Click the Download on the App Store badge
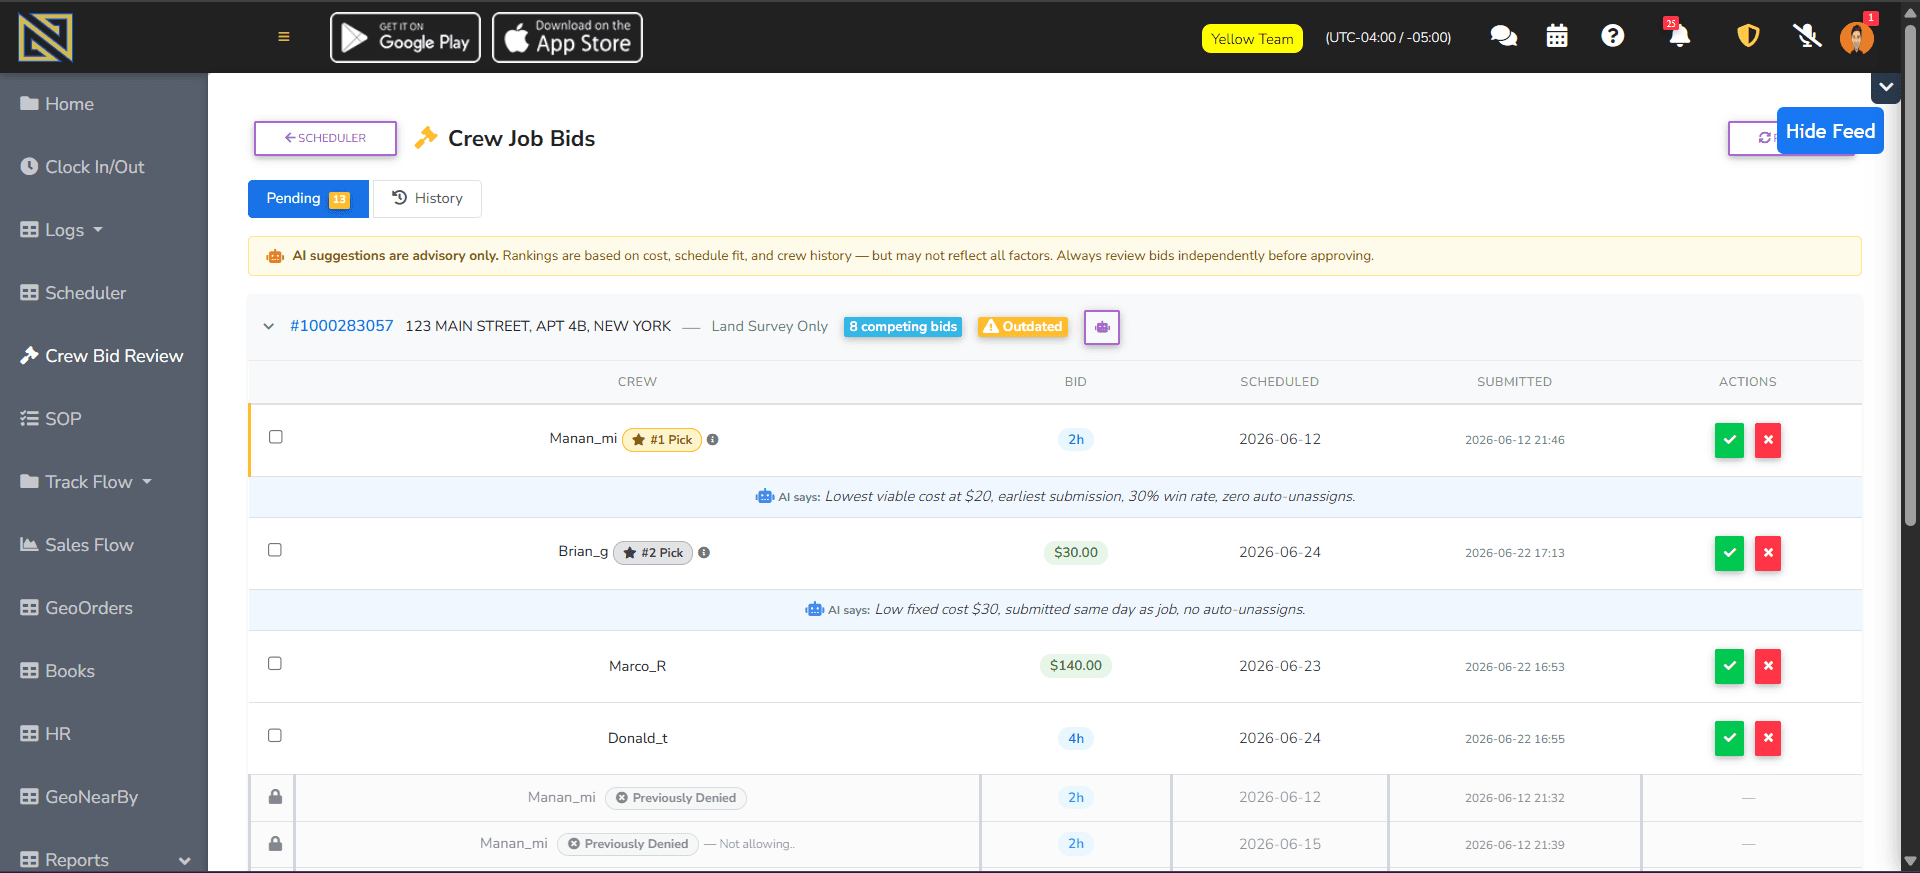 [x=567, y=37]
